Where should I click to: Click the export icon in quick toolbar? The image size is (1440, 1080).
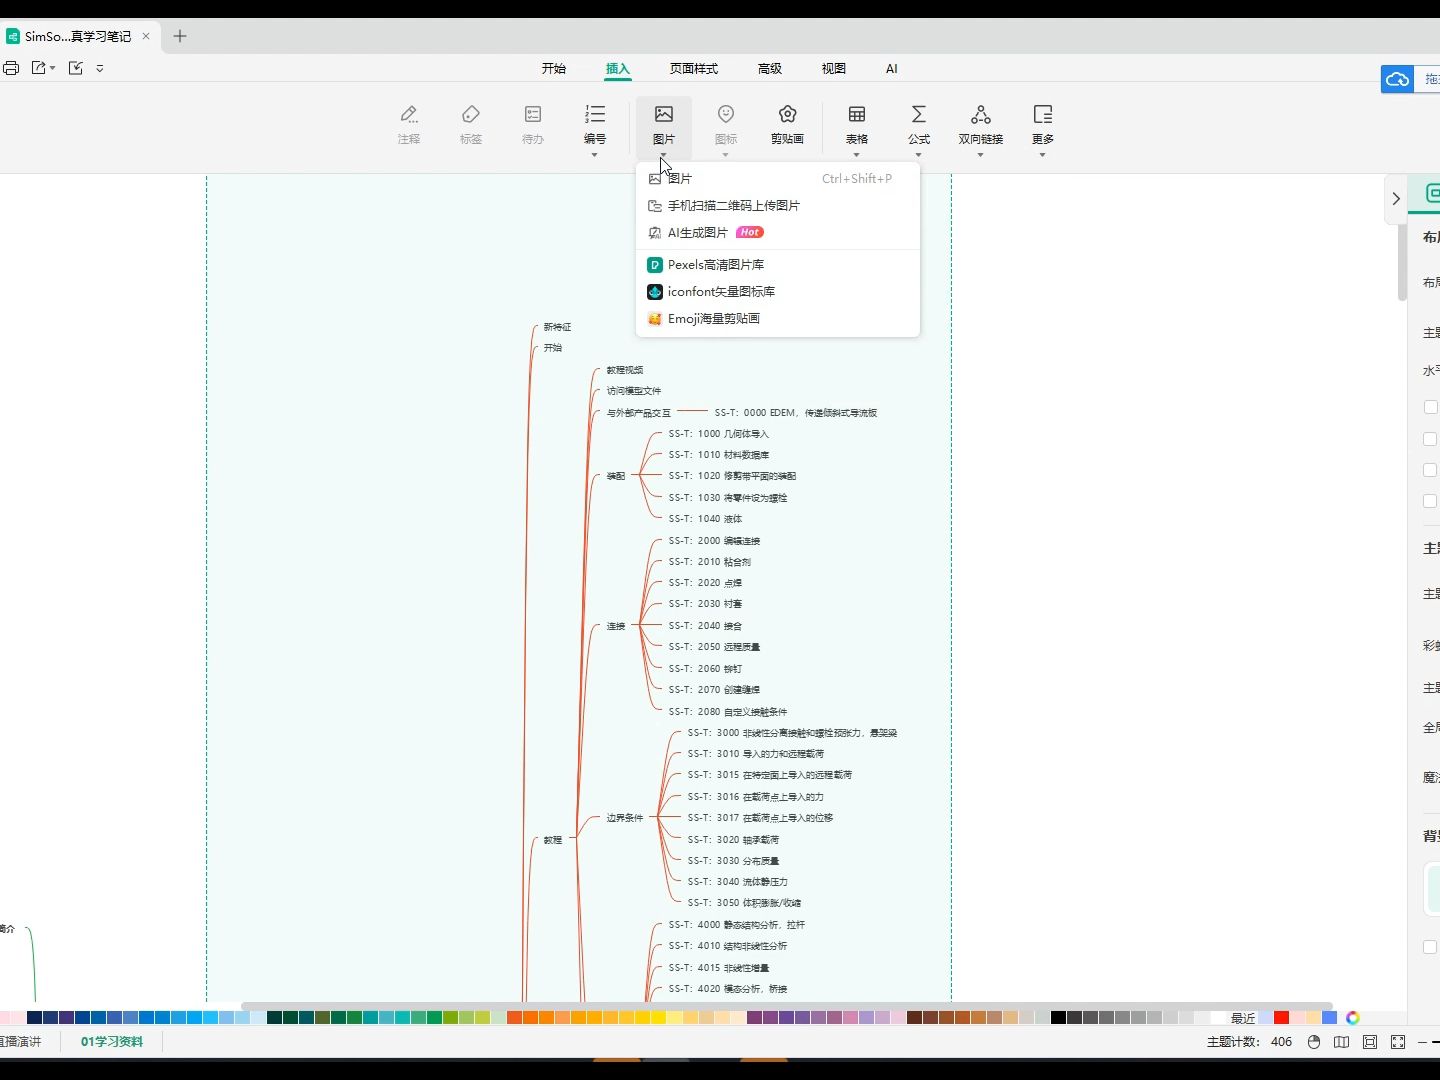[x=39, y=68]
